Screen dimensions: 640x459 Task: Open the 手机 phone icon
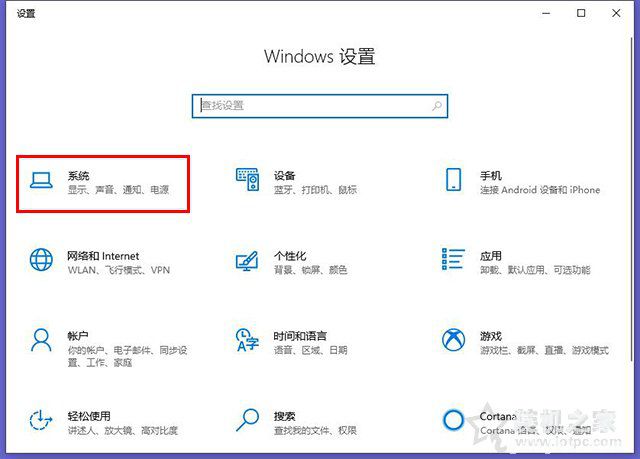(453, 180)
